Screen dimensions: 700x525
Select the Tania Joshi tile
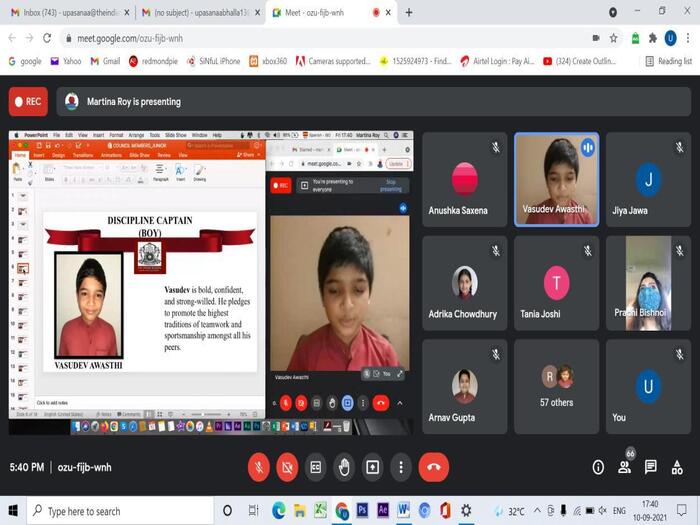tap(556, 283)
